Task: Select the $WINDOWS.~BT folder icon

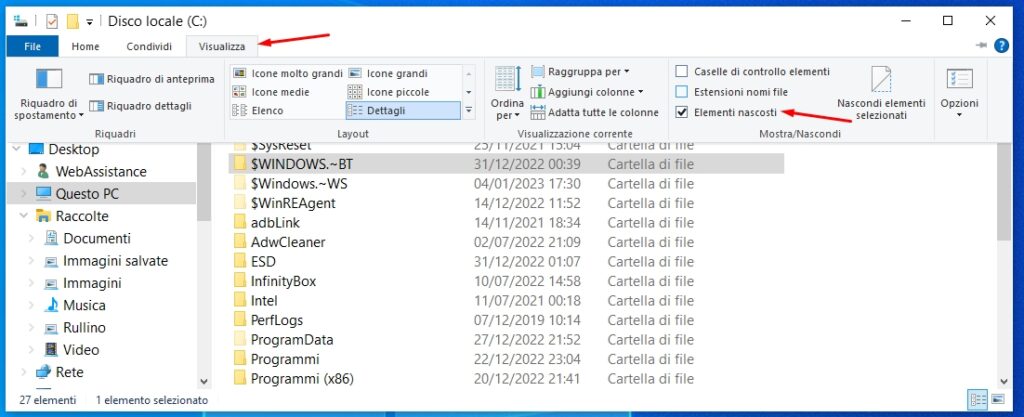Action: [240, 164]
